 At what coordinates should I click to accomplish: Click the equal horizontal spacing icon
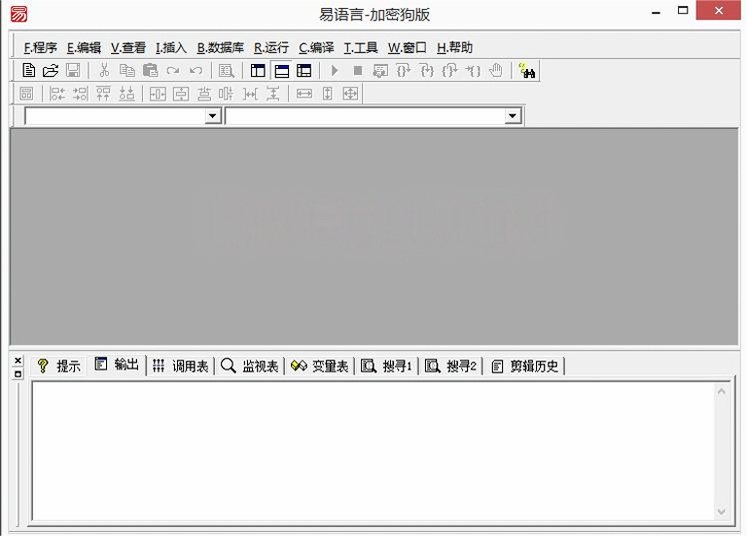pyautogui.click(x=250, y=94)
